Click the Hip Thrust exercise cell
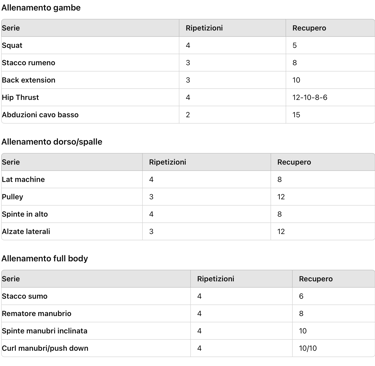 (90, 97)
